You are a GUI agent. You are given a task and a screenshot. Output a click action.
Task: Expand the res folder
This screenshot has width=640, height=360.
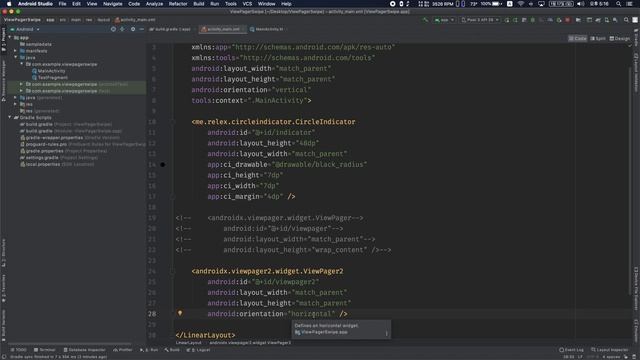(x=16, y=104)
